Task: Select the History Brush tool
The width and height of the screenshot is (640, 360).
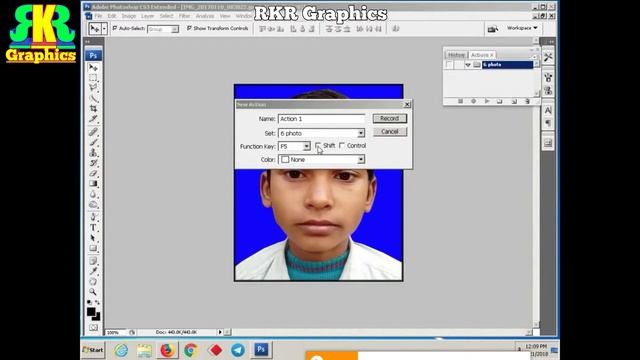Action: (x=93, y=163)
